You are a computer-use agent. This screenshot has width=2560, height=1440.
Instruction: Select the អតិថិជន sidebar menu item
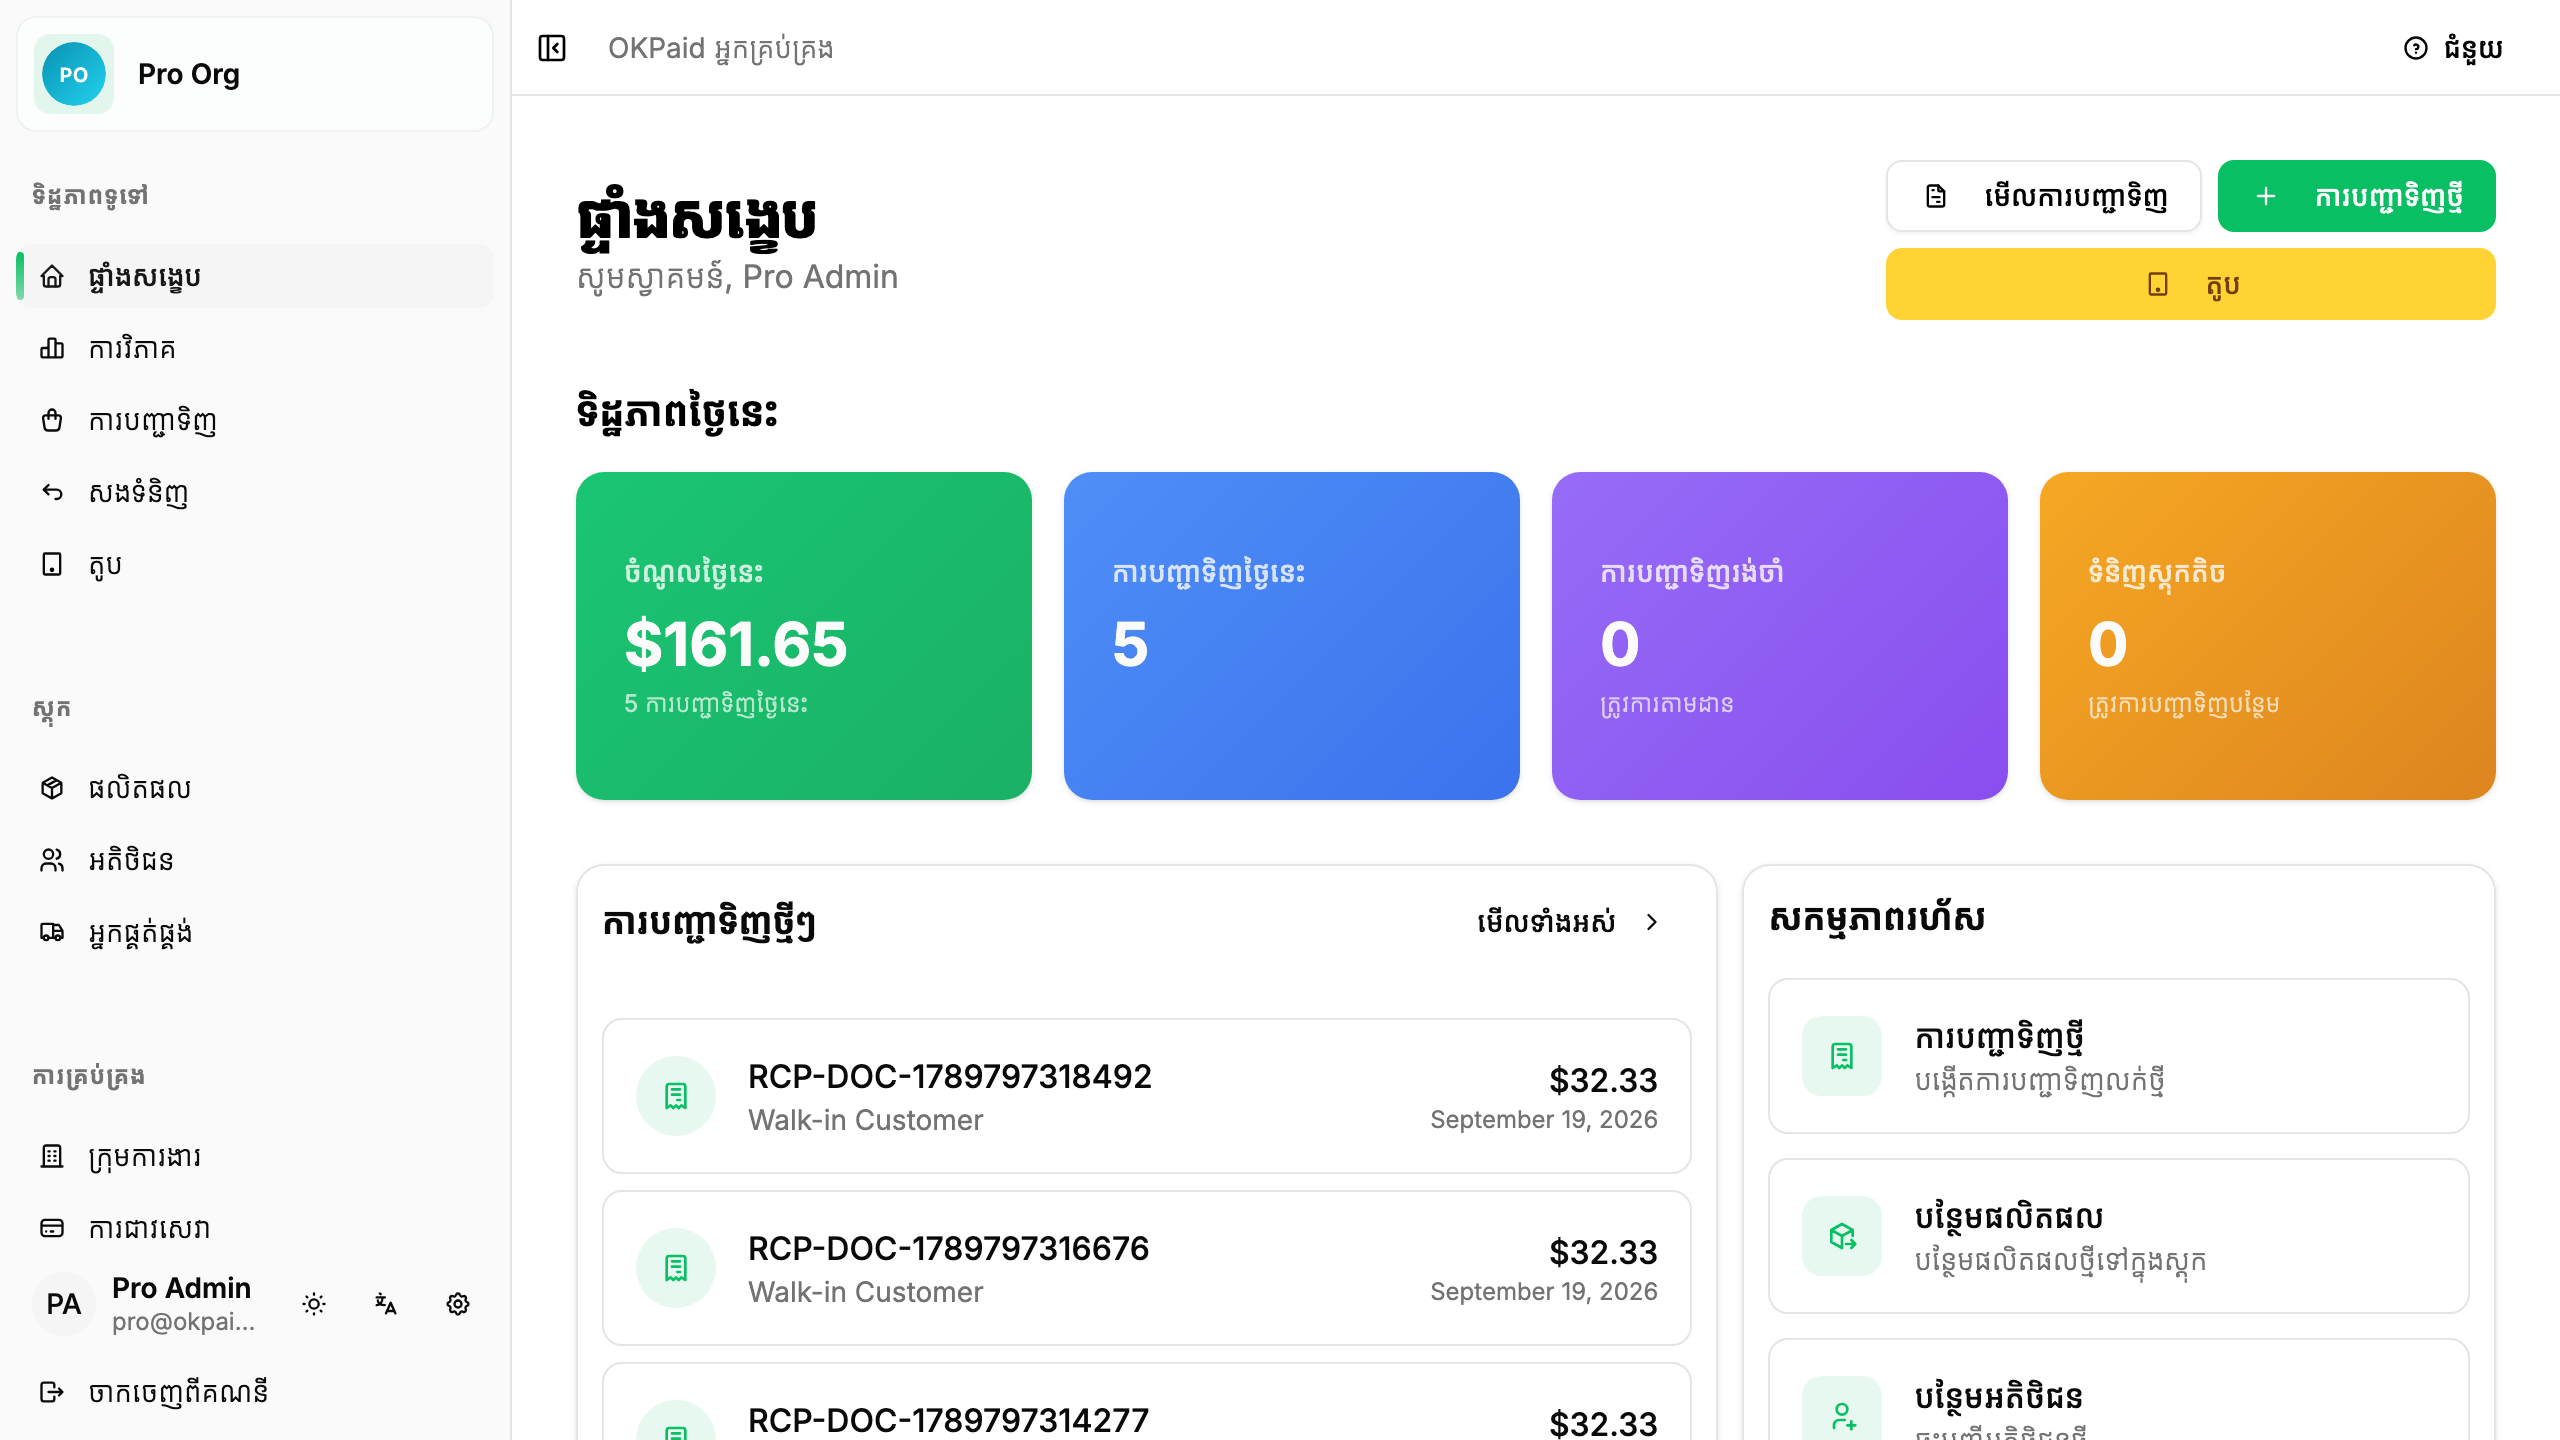[x=255, y=860]
